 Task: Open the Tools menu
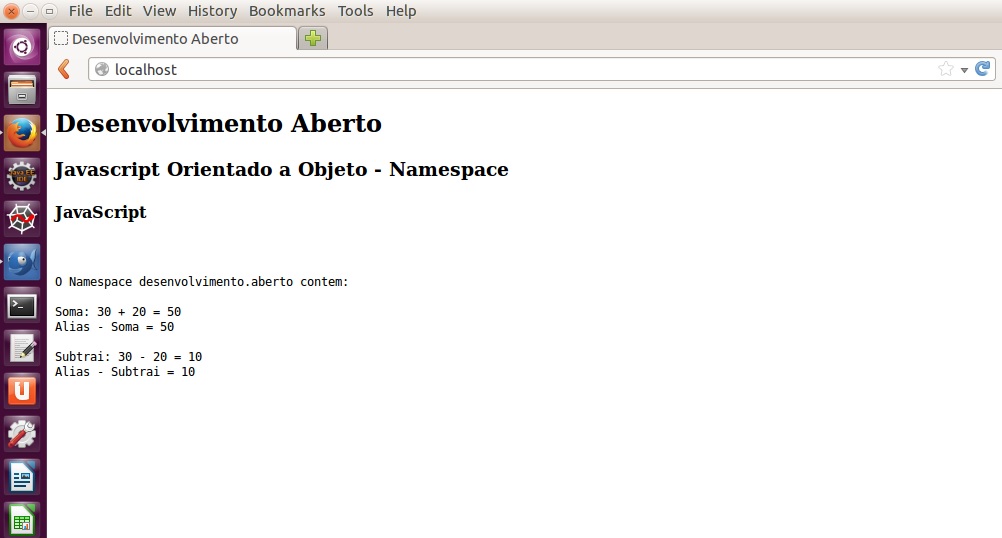pyautogui.click(x=355, y=11)
